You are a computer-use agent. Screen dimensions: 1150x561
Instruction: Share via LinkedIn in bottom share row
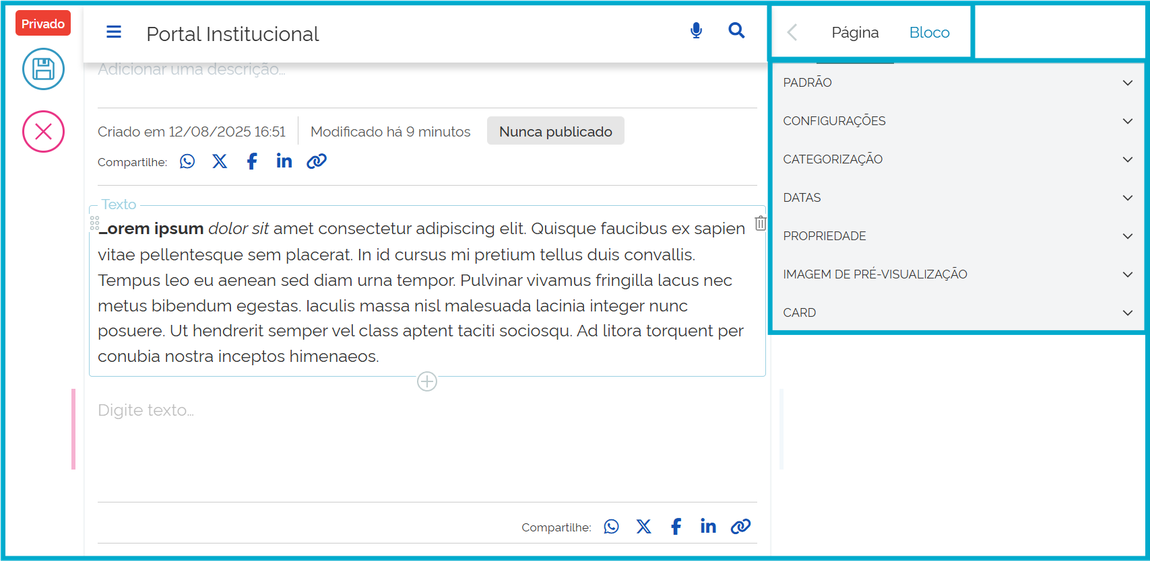(x=708, y=526)
